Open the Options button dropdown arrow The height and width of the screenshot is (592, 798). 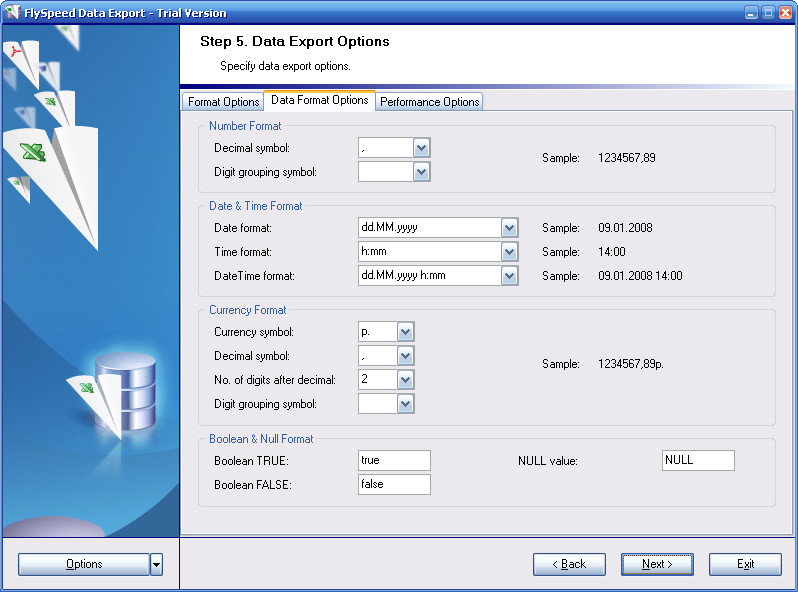click(x=157, y=564)
